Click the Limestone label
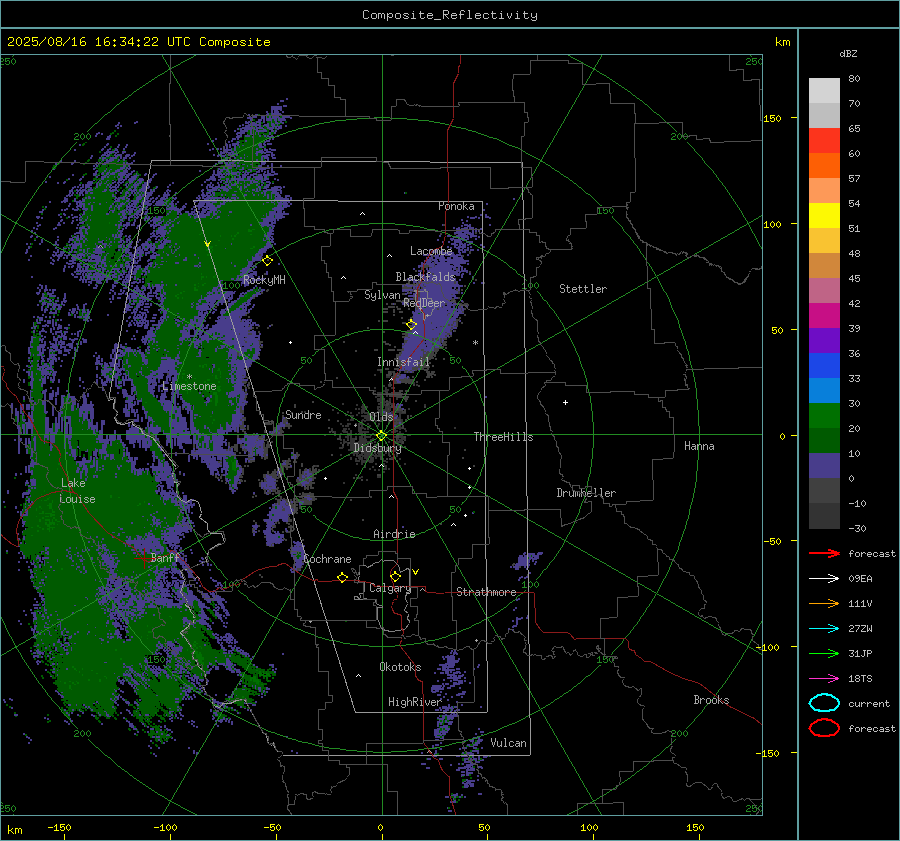Image resolution: width=900 pixels, height=841 pixels. click(189, 386)
